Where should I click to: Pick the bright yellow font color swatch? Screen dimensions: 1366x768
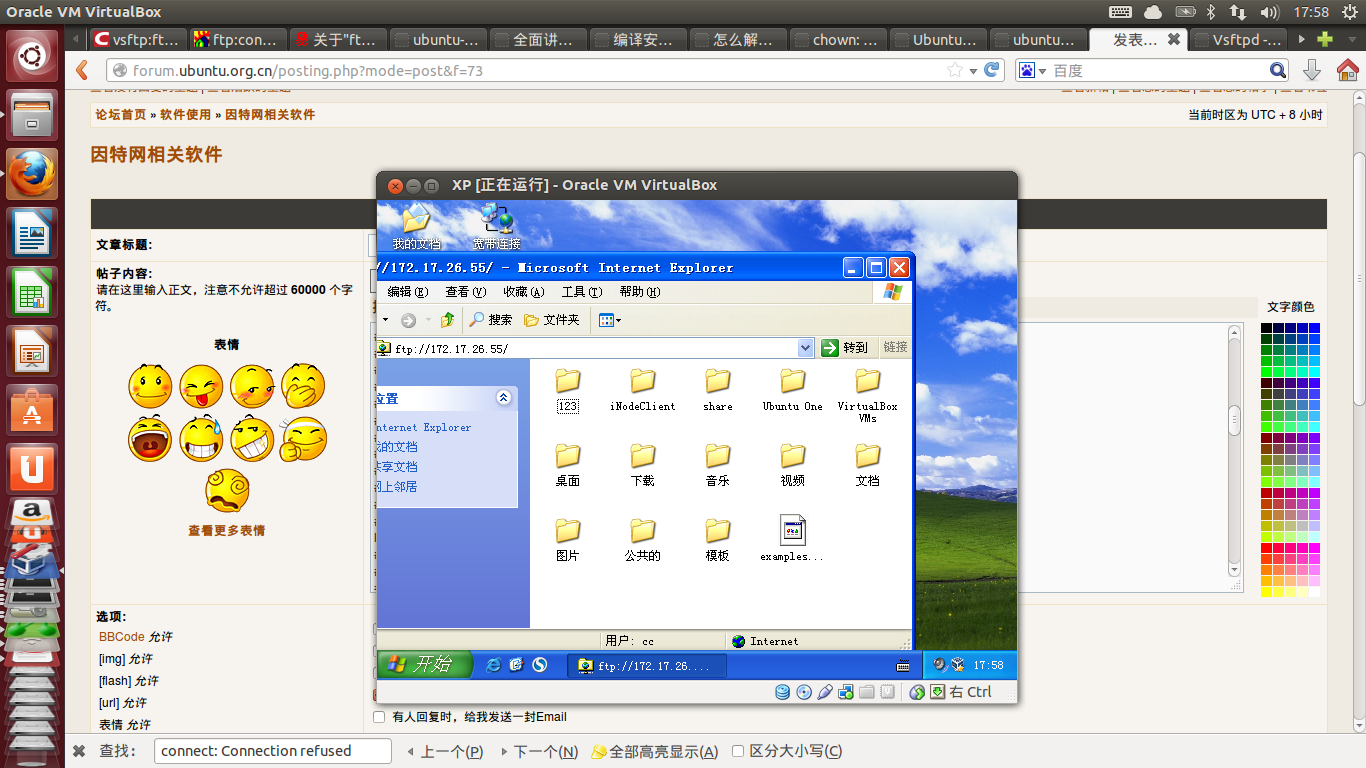[x=1267, y=592]
